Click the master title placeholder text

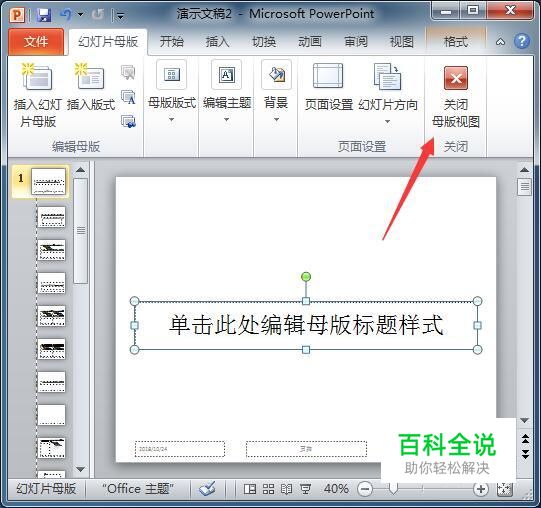306,325
